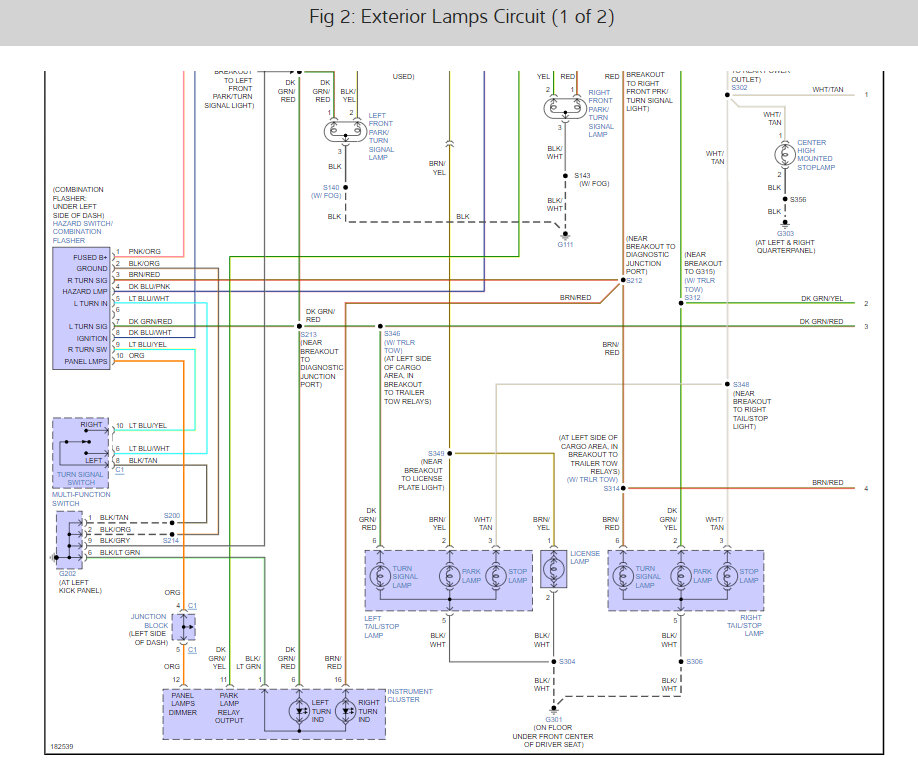The height and width of the screenshot is (779, 918).
Task: Click the BLK/LT GRN wire label
Action: [120, 552]
